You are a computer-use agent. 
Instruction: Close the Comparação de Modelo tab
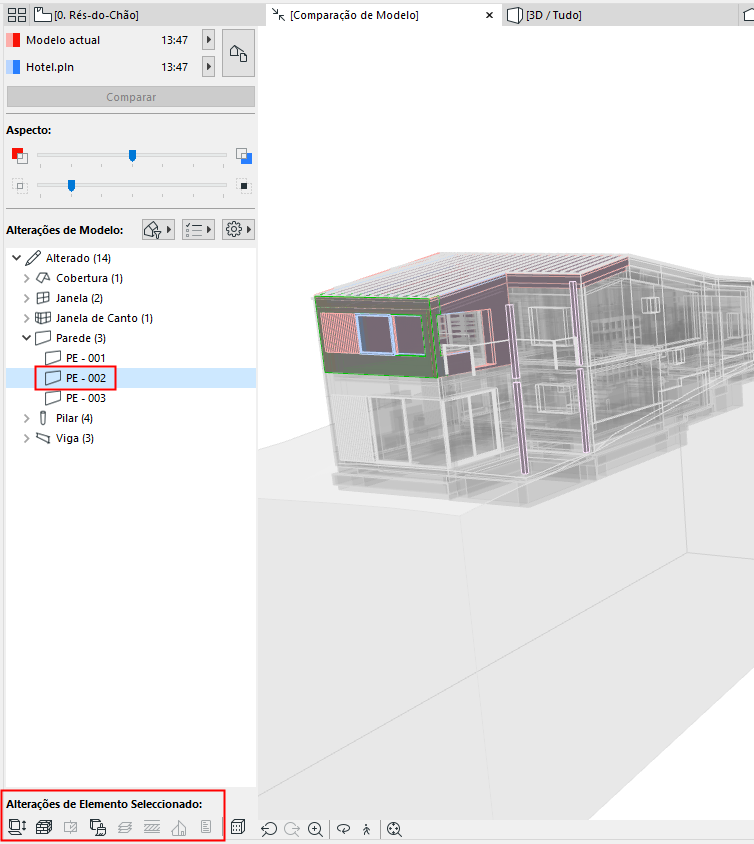click(489, 15)
